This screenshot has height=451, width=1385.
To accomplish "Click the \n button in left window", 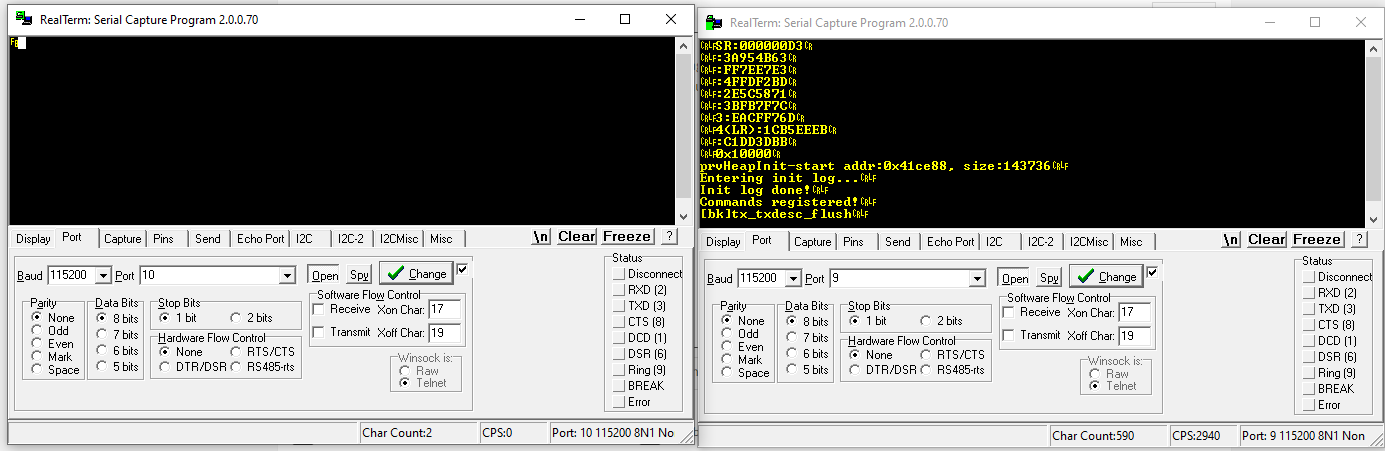I will pyautogui.click(x=541, y=237).
